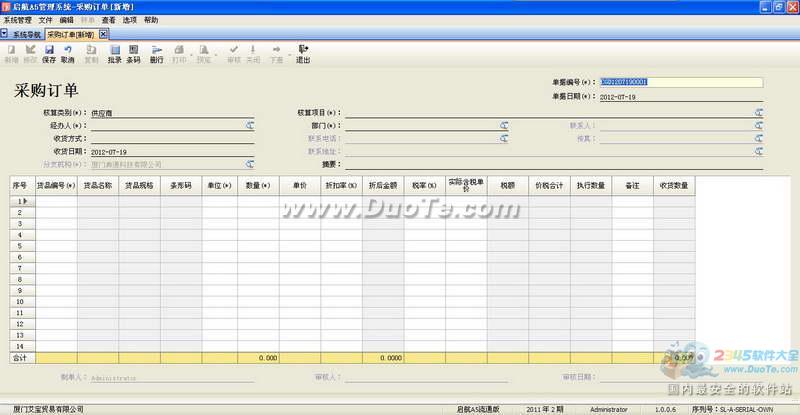The width and height of the screenshot is (800, 415).
Task: Open lookup for 经办人 field
Action: (x=249, y=126)
